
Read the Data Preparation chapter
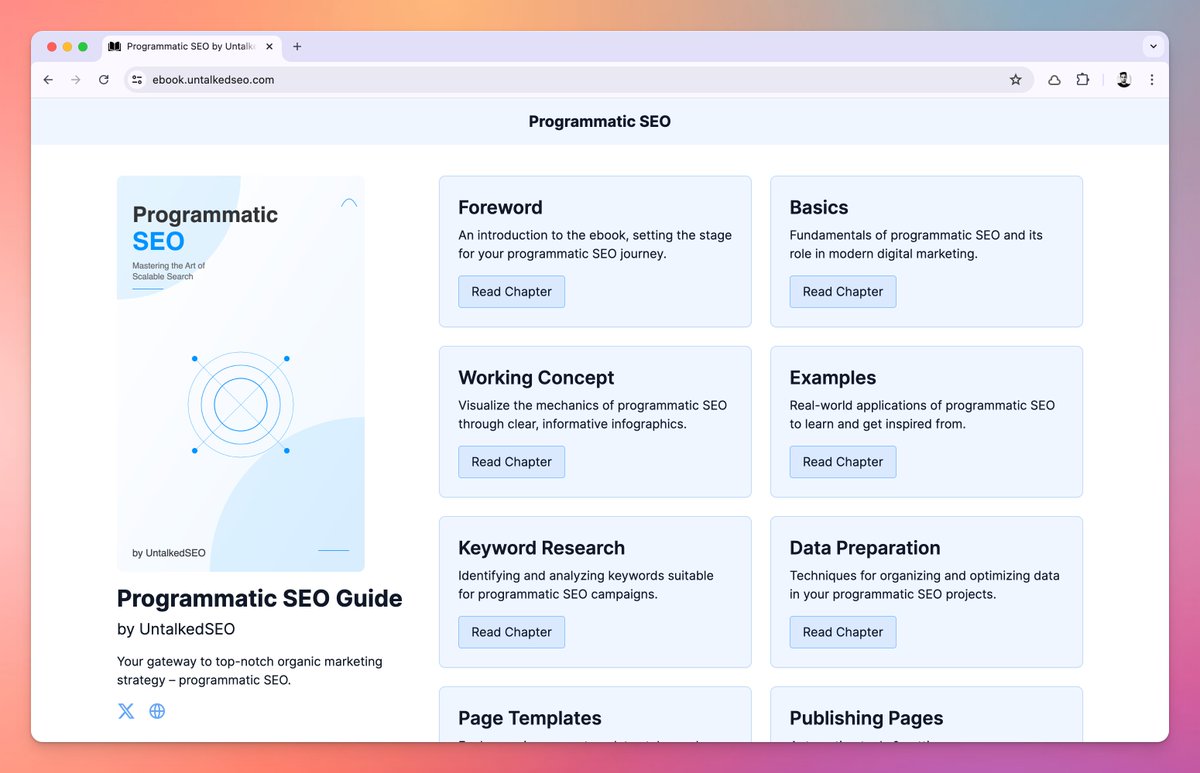(843, 632)
